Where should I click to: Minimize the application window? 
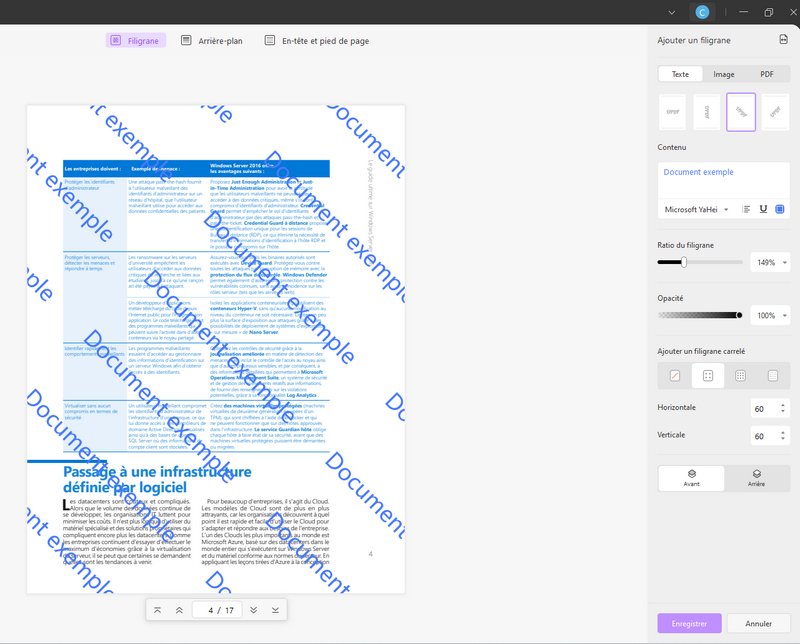tap(743, 12)
